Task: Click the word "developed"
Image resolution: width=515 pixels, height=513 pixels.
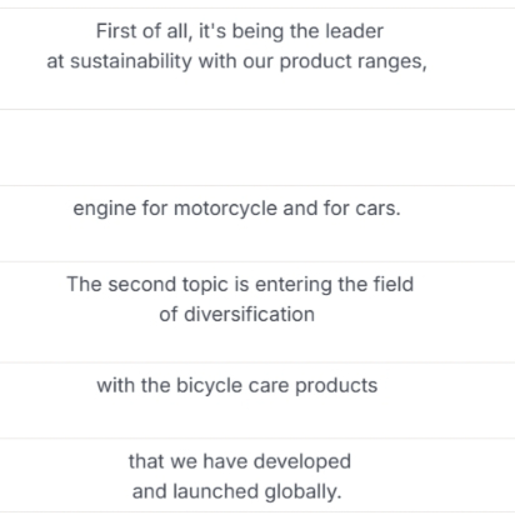Action: [302, 462]
